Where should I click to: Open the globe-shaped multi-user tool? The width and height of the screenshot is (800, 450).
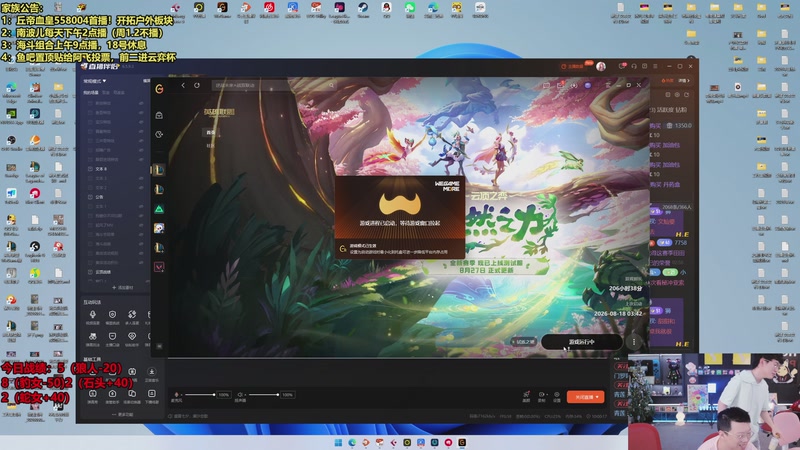(132, 315)
